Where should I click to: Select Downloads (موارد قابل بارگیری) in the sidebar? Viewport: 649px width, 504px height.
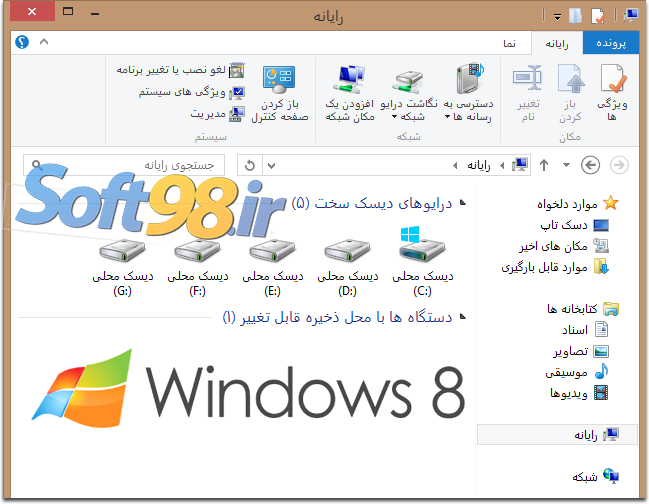[555, 267]
